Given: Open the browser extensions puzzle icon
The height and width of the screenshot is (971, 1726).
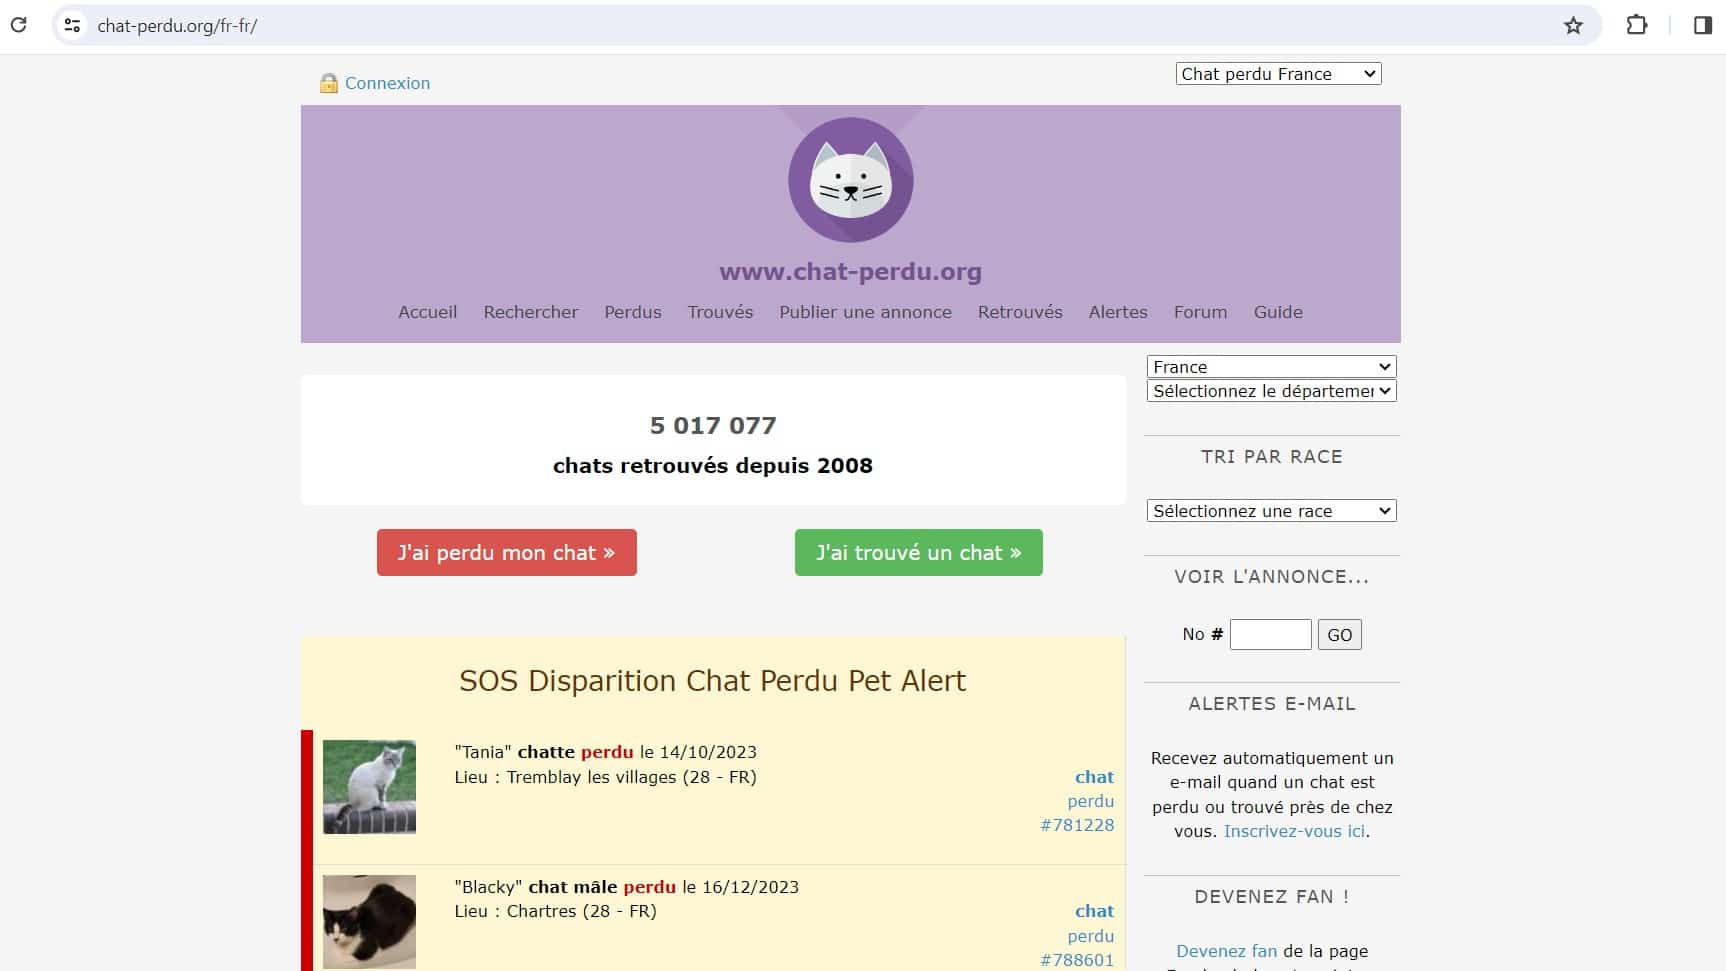Looking at the screenshot, I should (1636, 26).
